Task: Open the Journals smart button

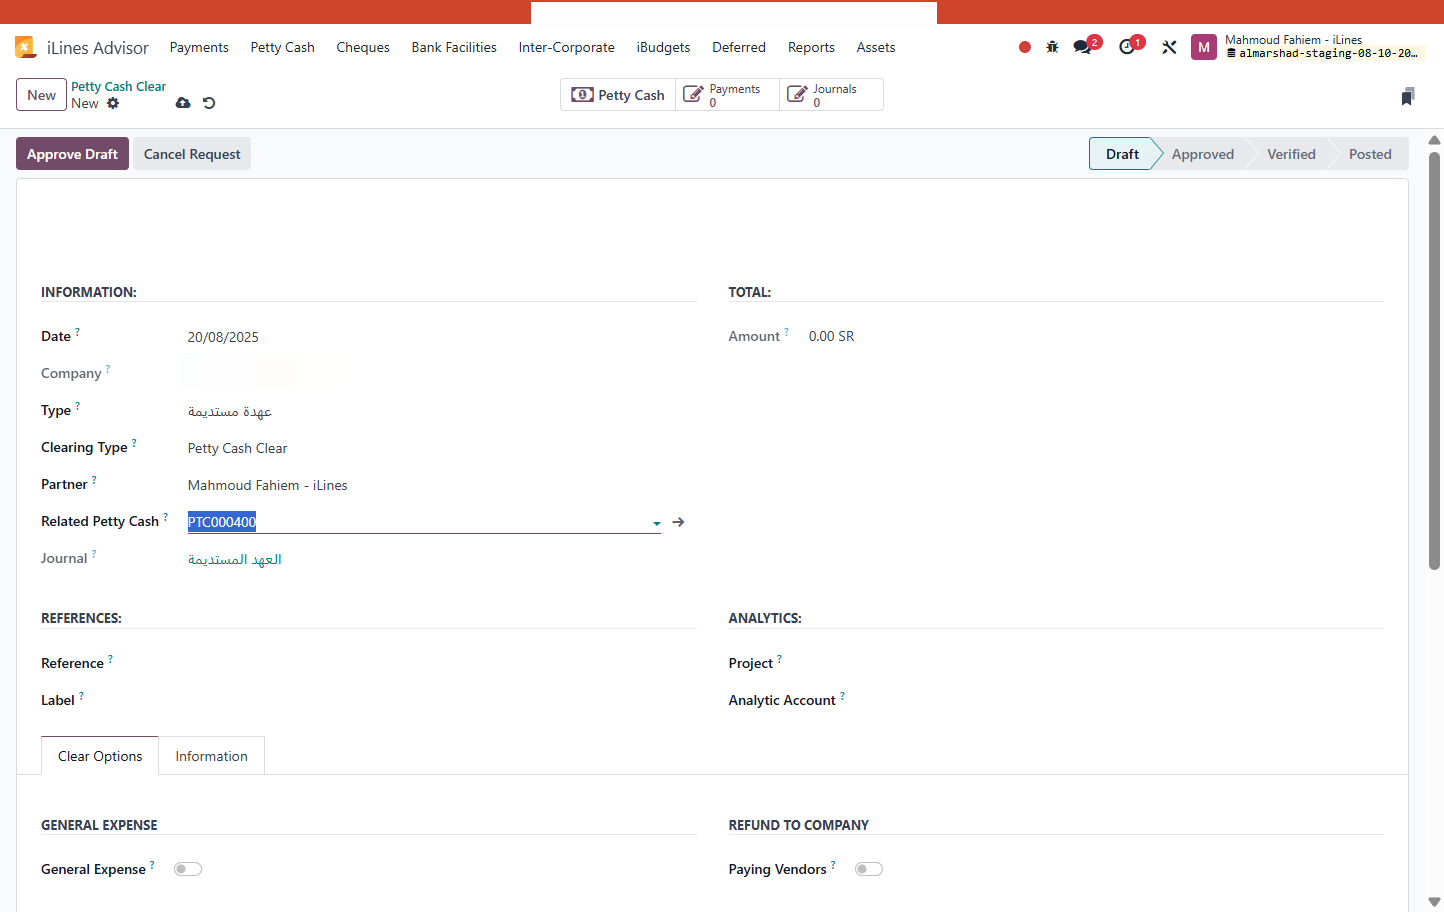Action: click(831, 95)
